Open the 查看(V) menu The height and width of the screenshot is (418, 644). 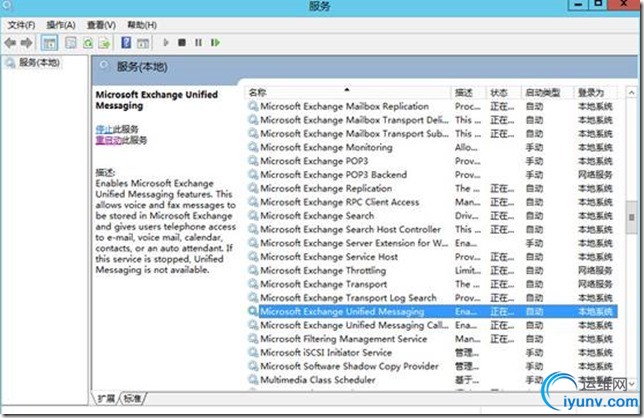101,25
